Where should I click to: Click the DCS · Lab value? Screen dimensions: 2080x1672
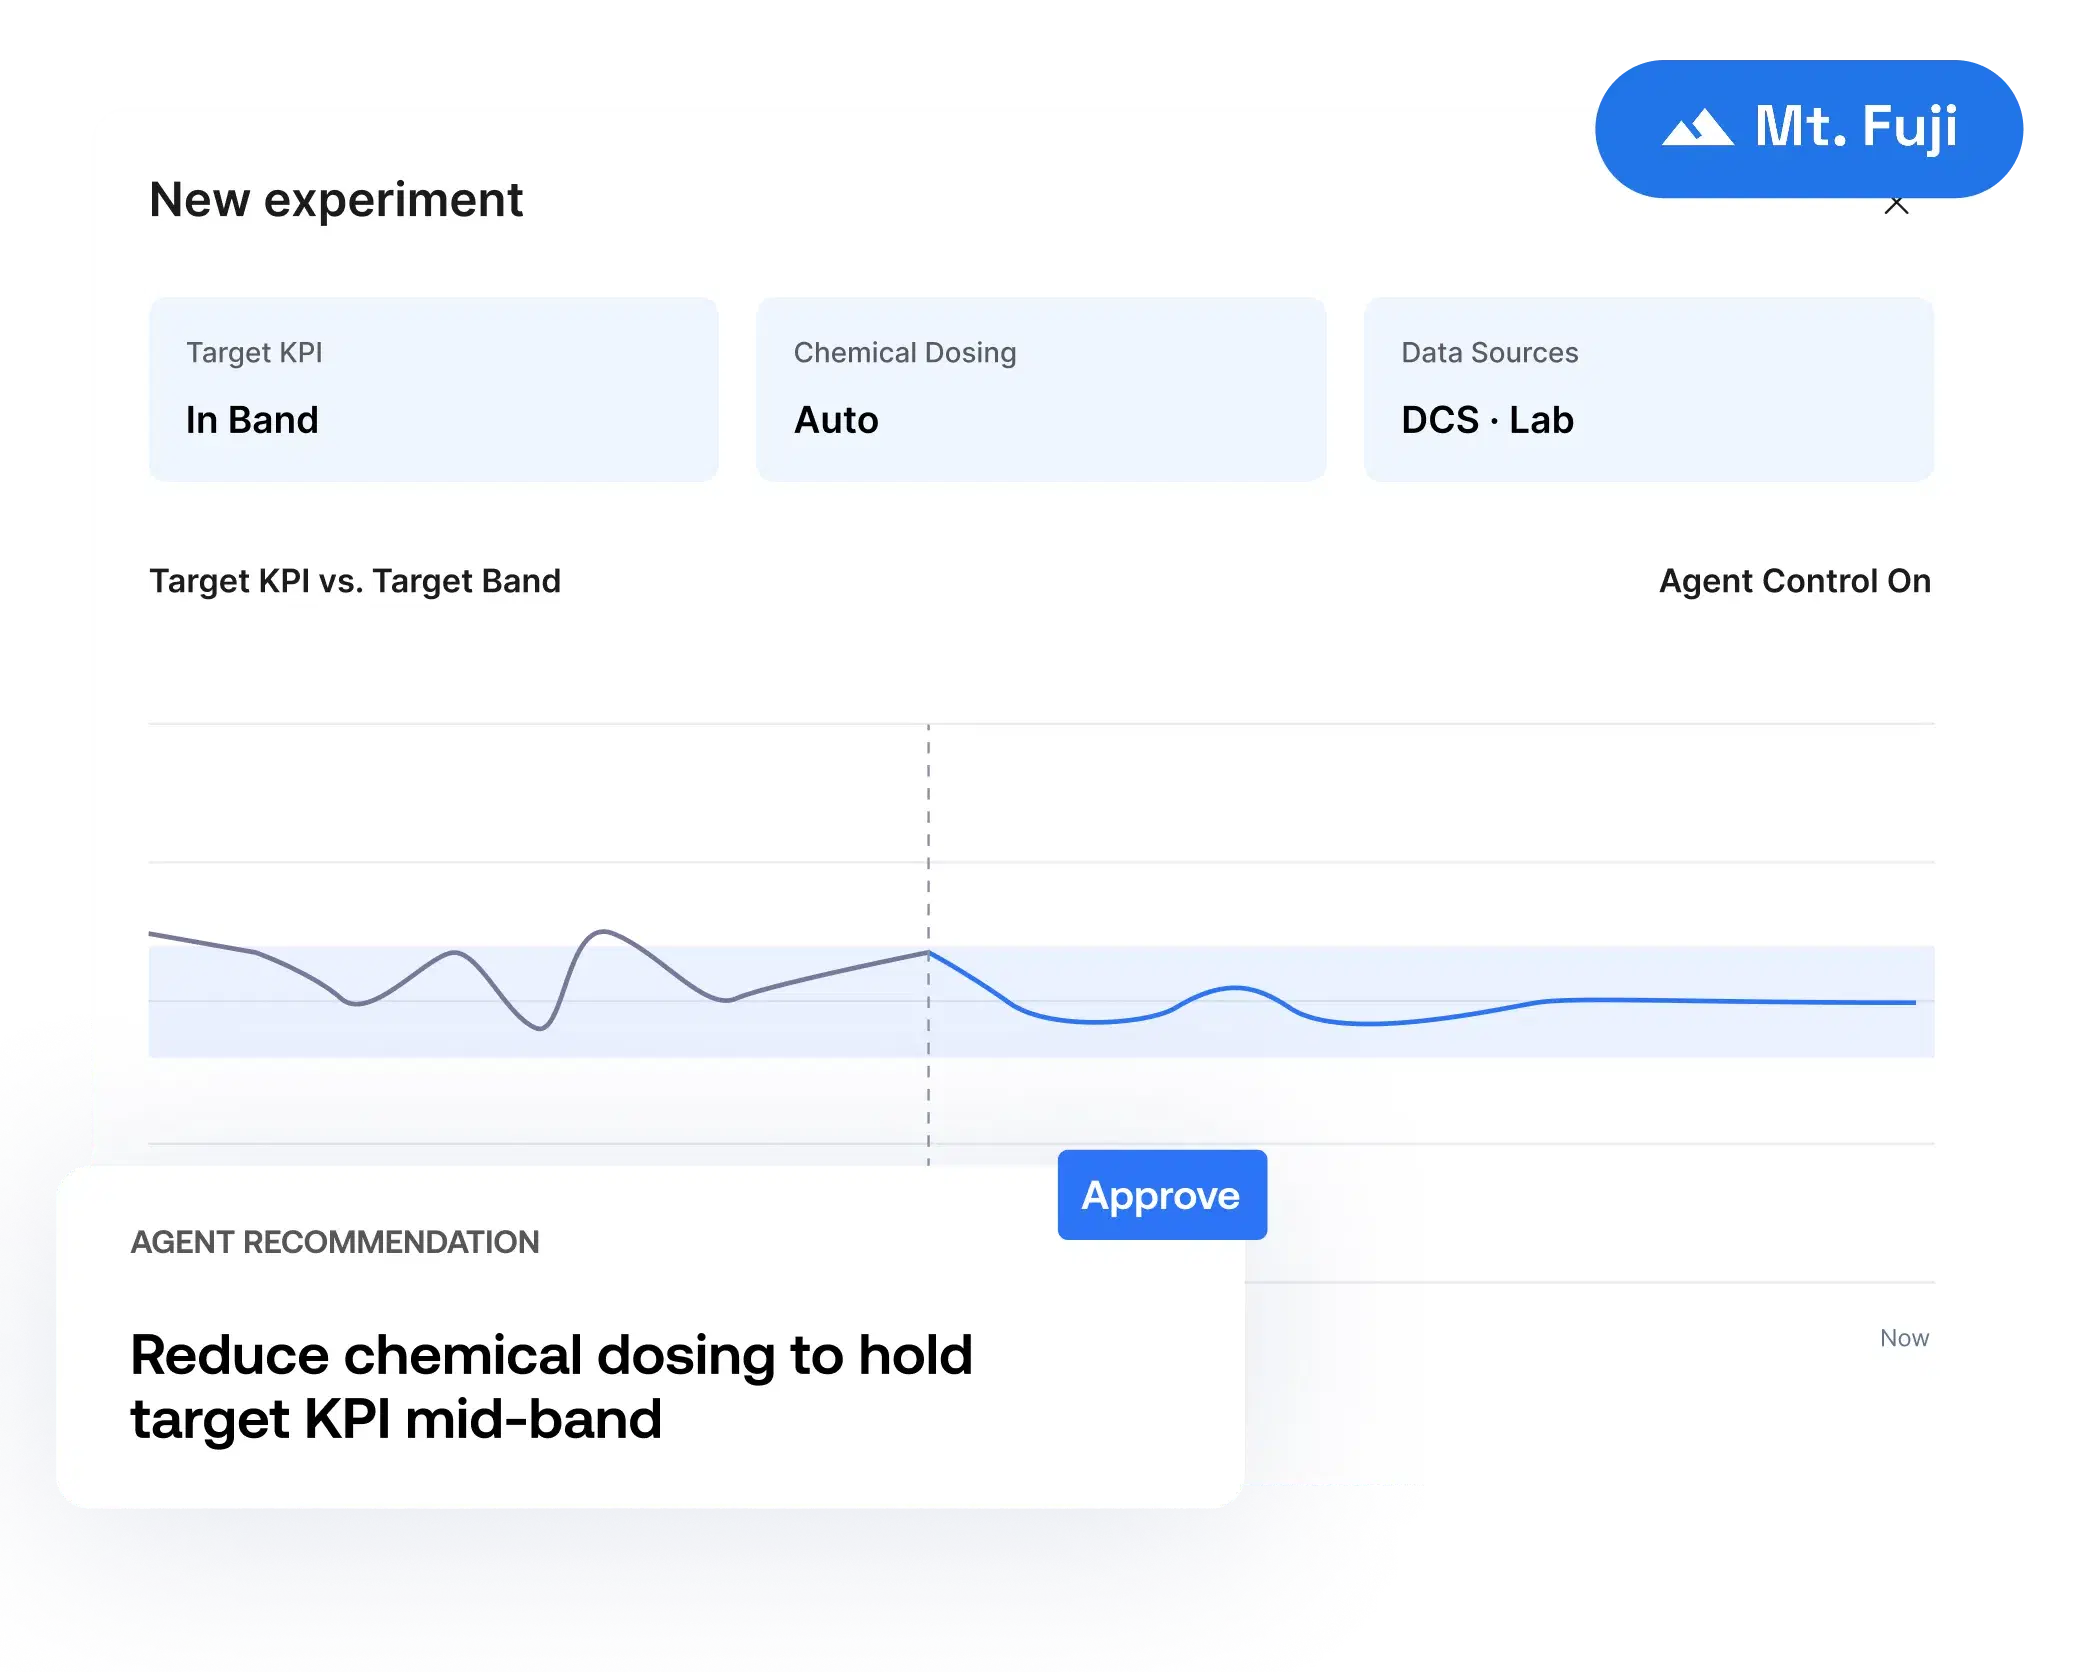[1487, 420]
